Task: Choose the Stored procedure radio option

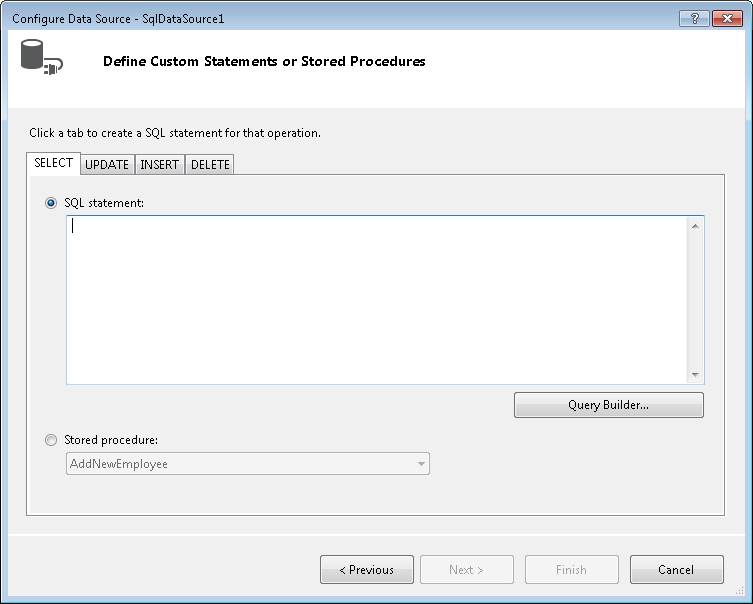Action: (x=51, y=439)
